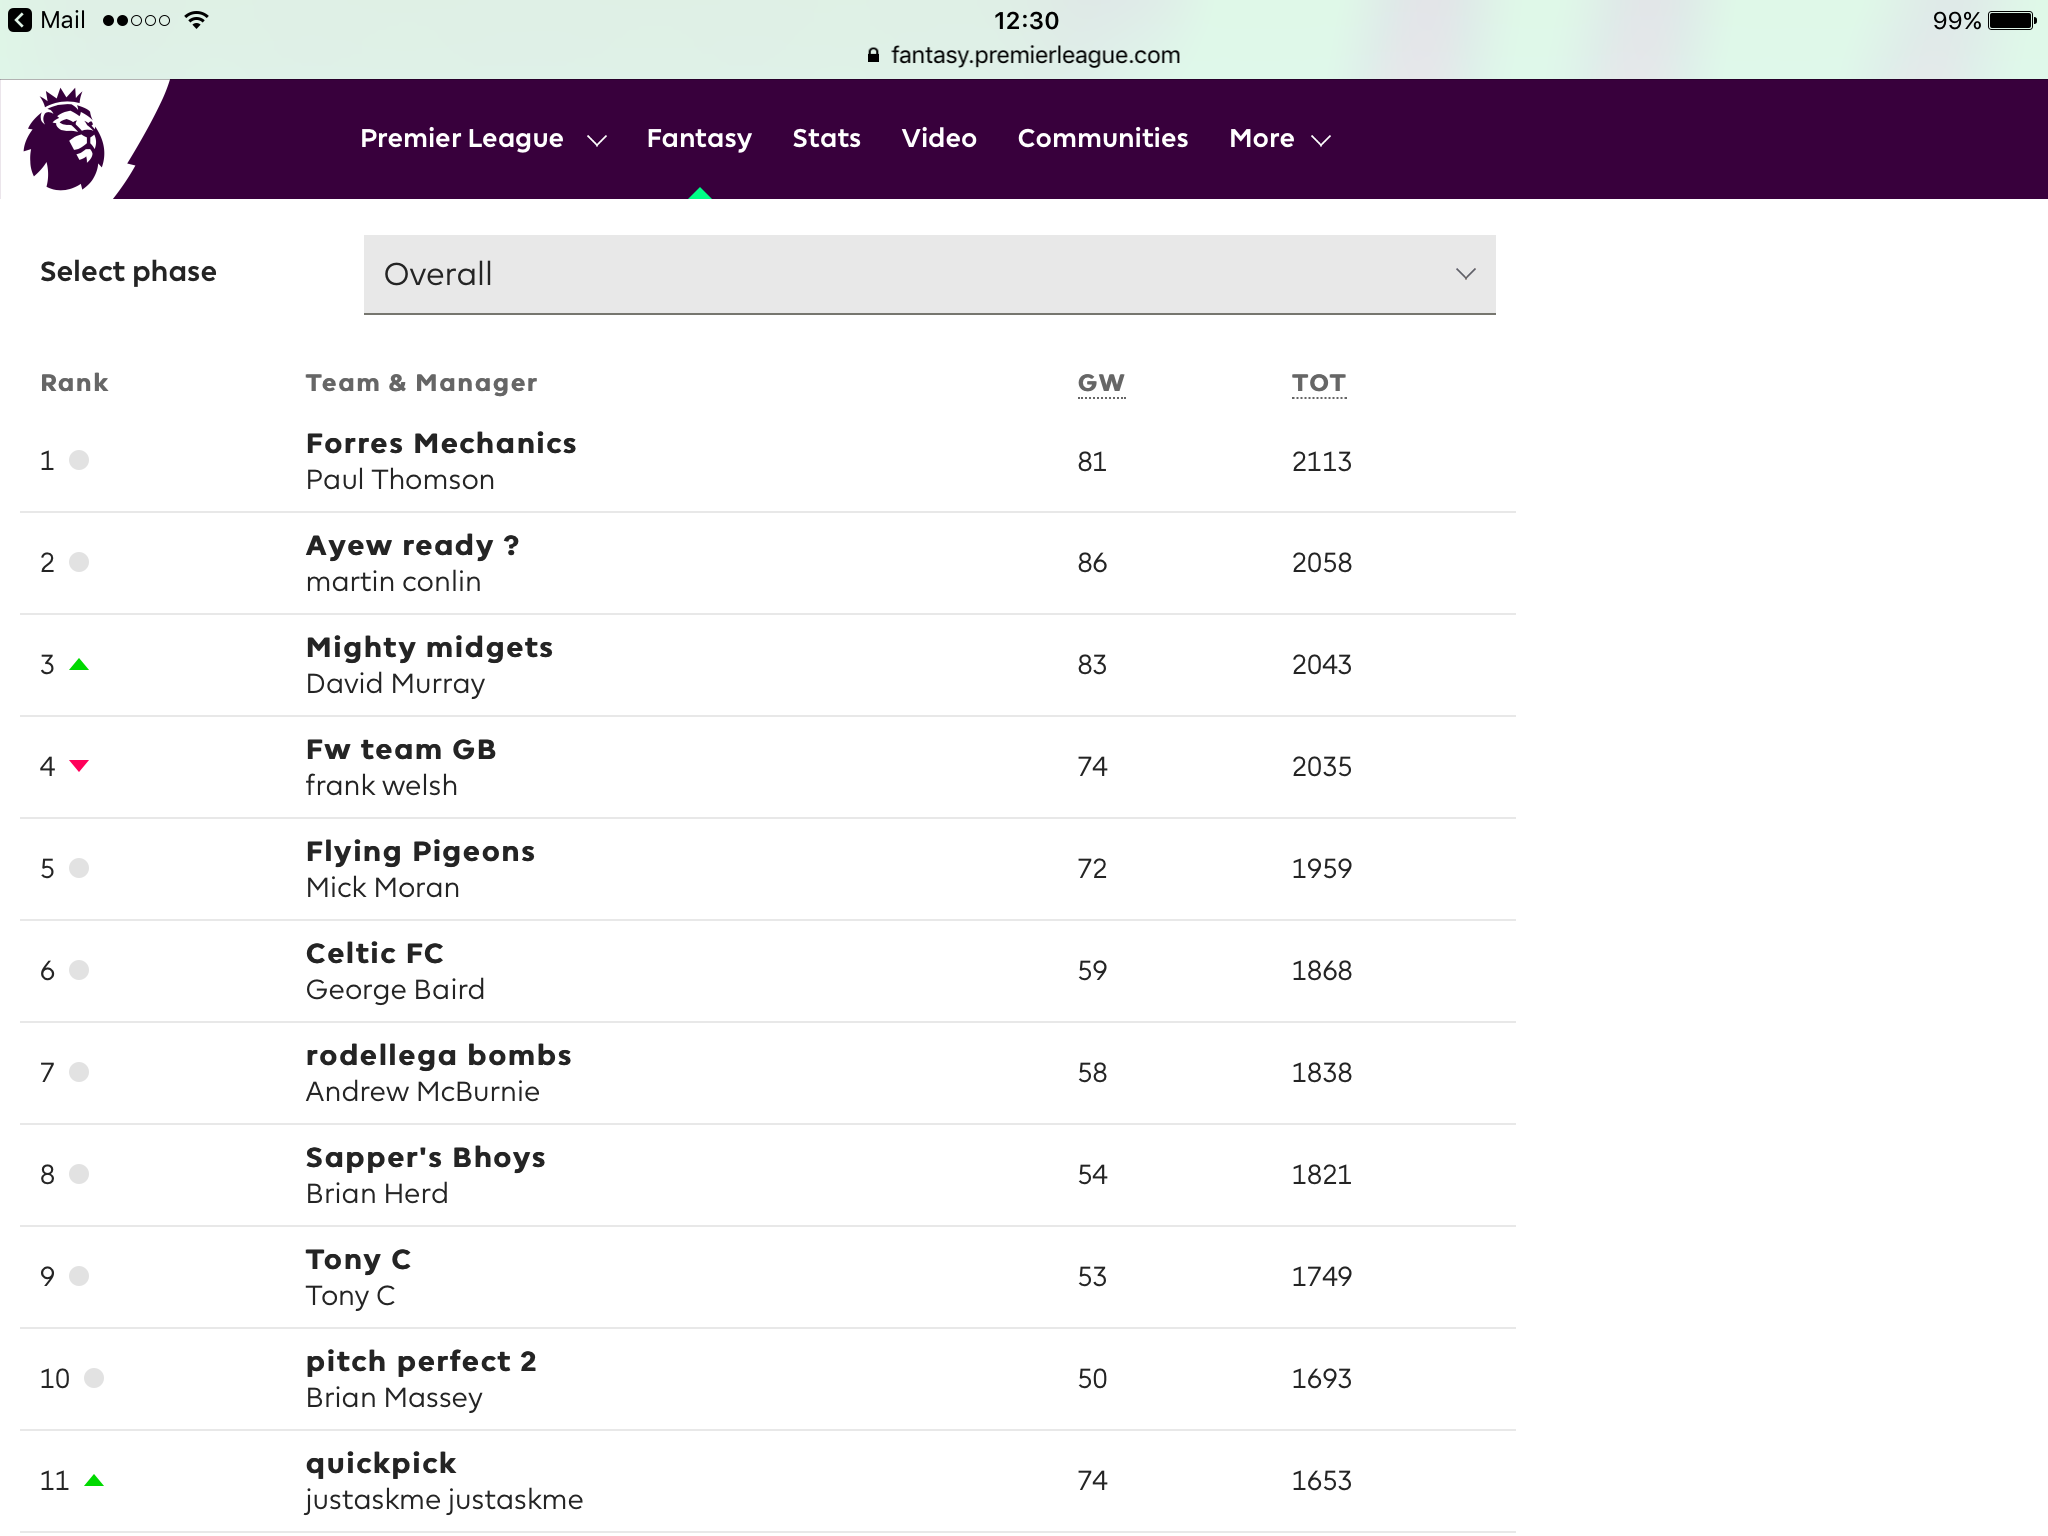This screenshot has width=2048, height=1536.
Task: Tap the padlock icon in address bar
Action: [x=873, y=55]
